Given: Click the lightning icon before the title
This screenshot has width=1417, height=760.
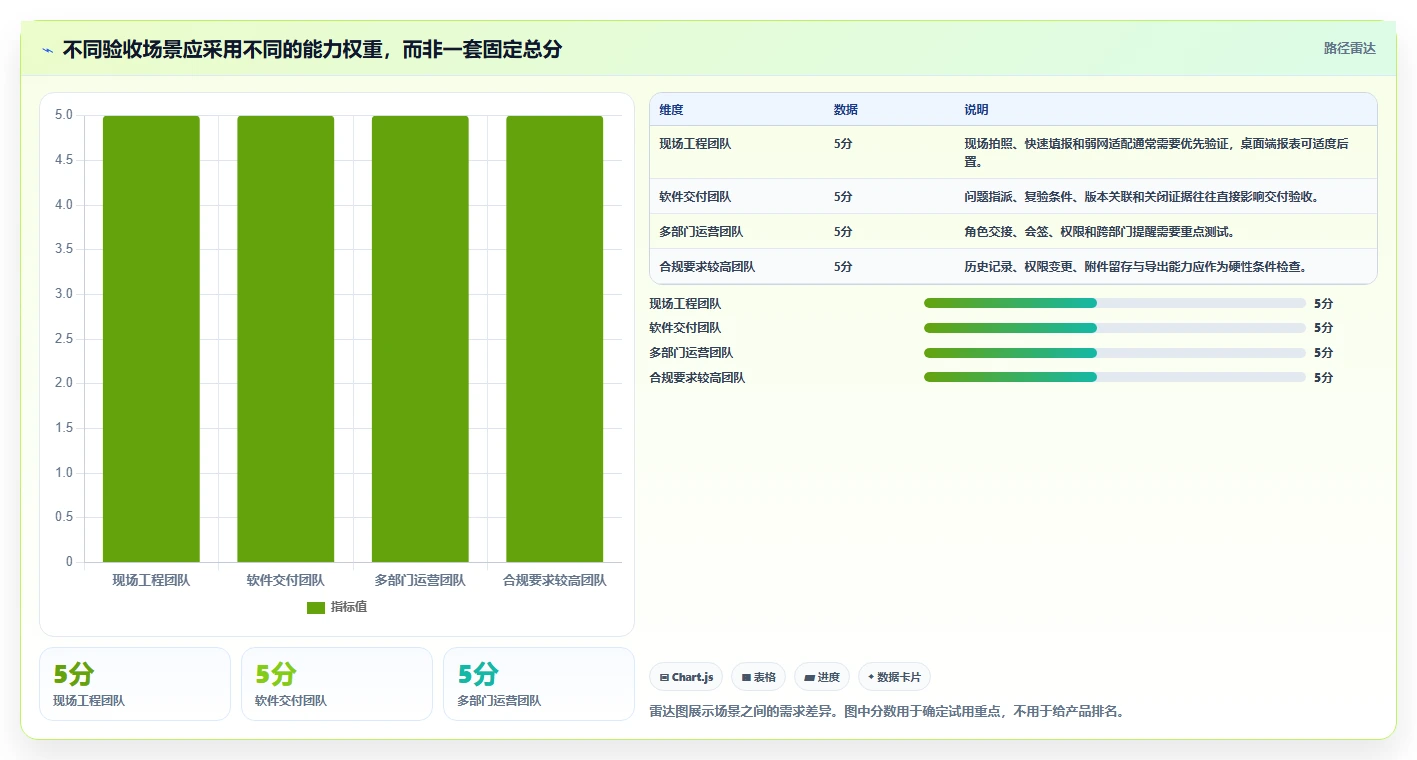Looking at the screenshot, I should pyautogui.click(x=48, y=49).
